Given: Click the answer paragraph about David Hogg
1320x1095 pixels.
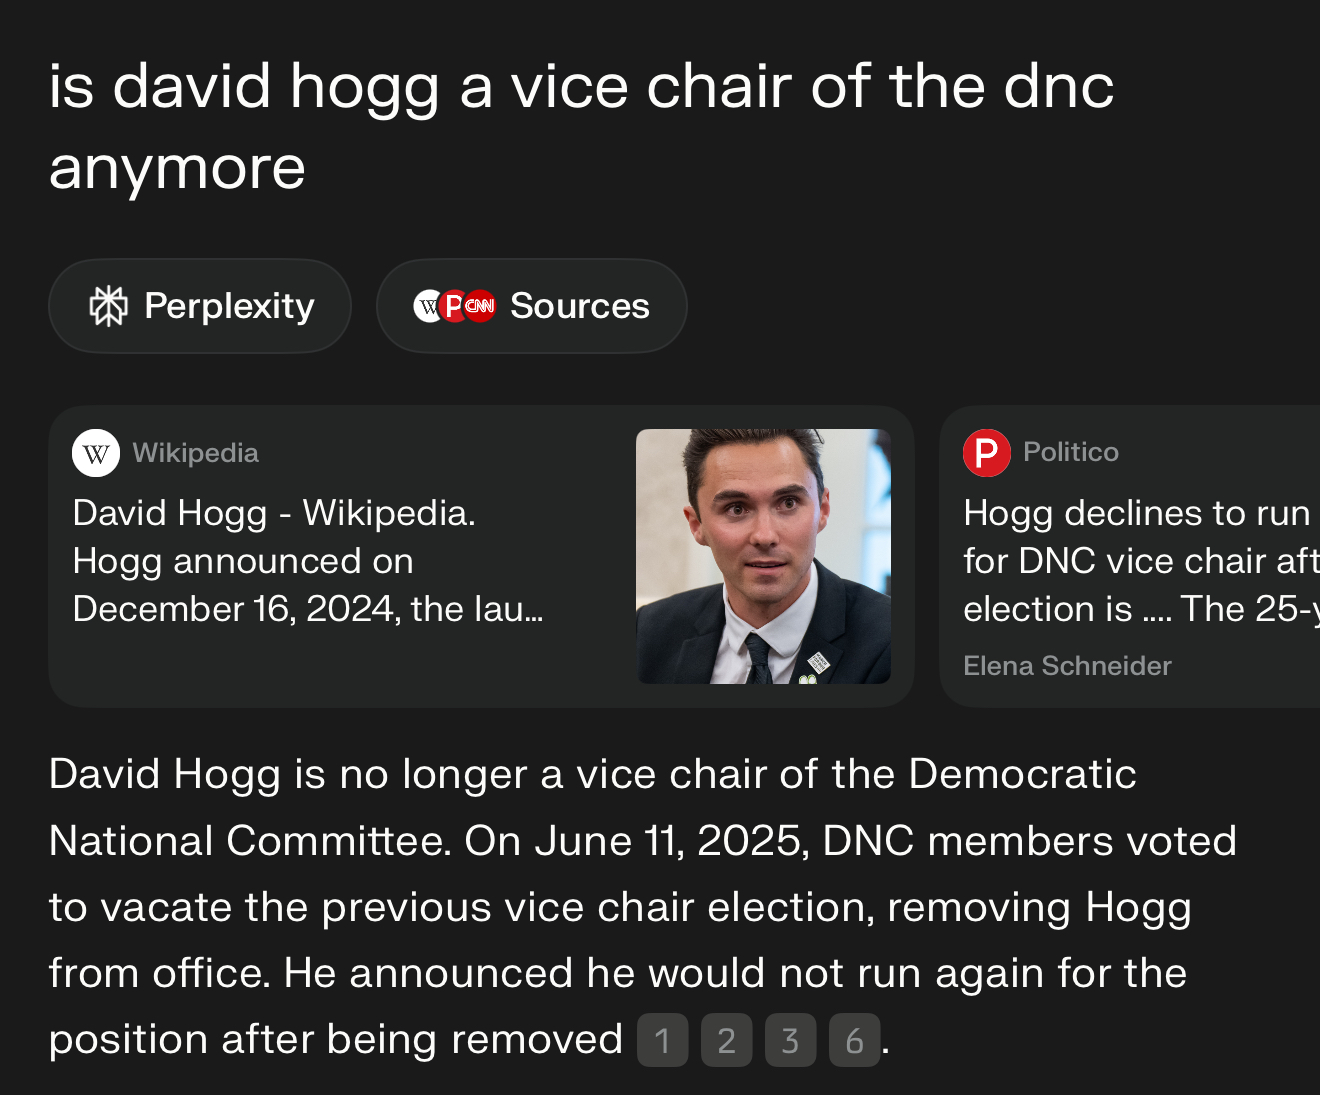Looking at the screenshot, I should click(640, 906).
